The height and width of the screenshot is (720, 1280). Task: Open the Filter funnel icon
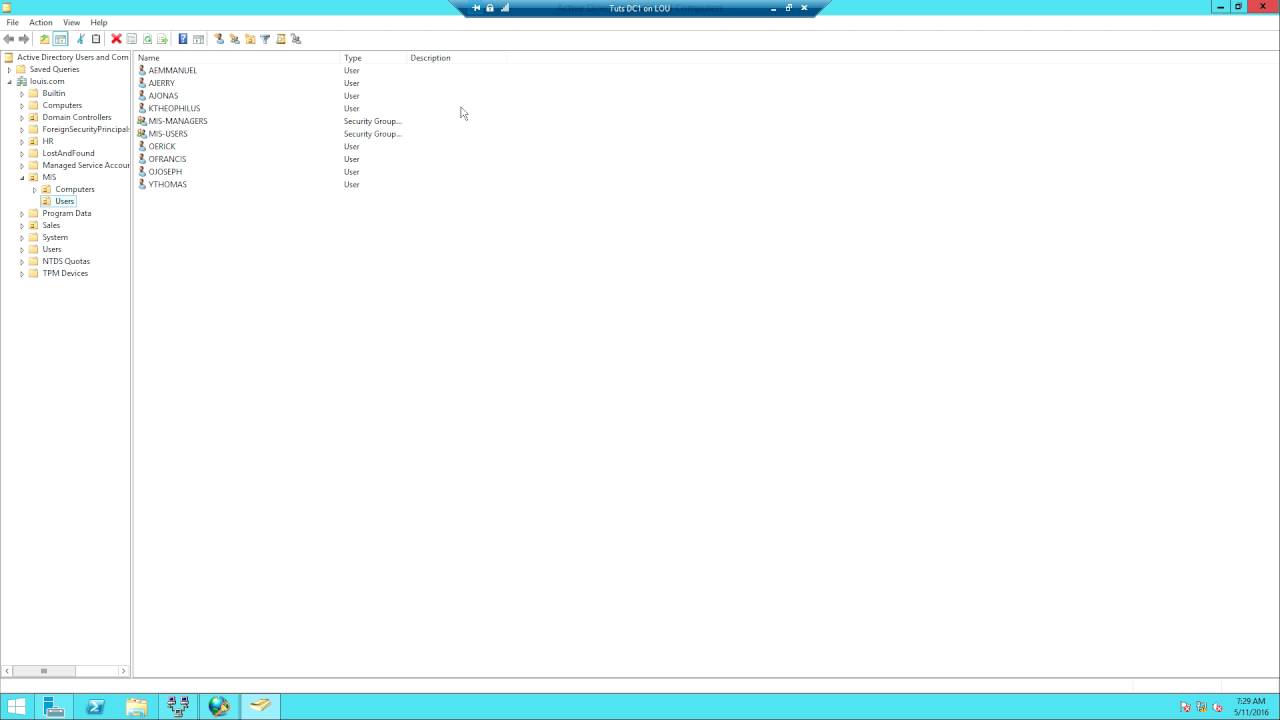click(x=265, y=39)
